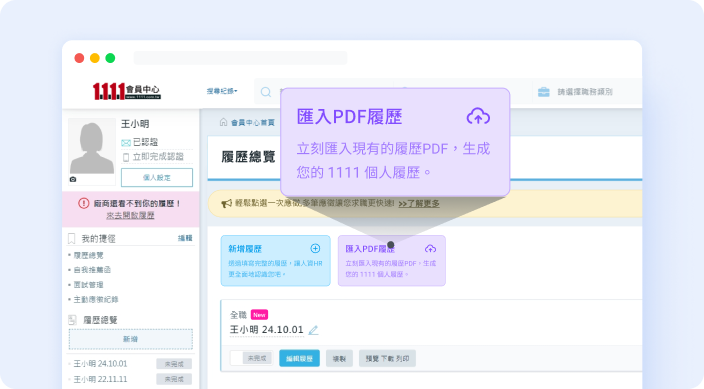Image resolution: width=704 pixels, height=389 pixels.
Task: Click the megaphone announcement icon
Action: coord(226,203)
